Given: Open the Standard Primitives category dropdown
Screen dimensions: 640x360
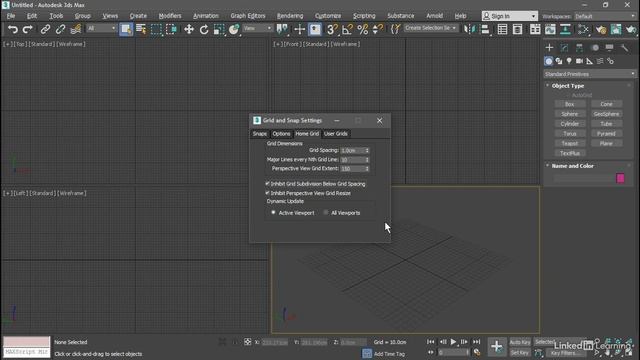Looking at the screenshot, I should [589, 74].
